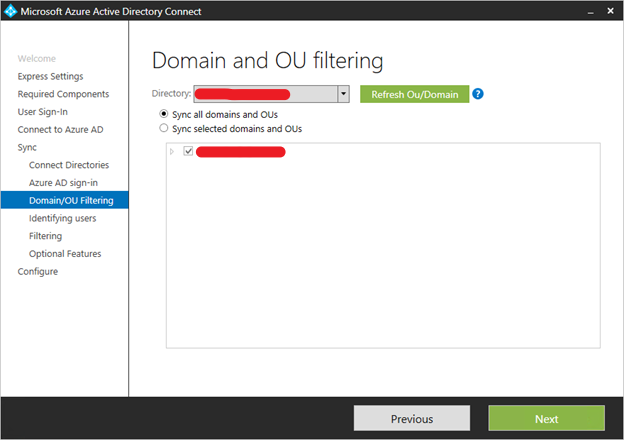Image resolution: width=624 pixels, height=440 pixels.
Task: Open Connect Directories sub-step
Action: pos(69,165)
